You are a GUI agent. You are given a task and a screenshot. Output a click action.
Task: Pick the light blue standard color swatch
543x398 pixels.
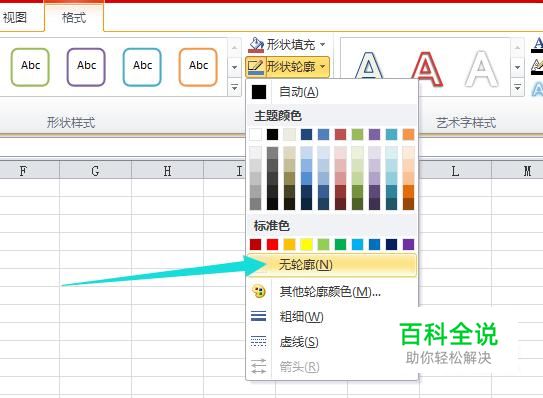click(x=357, y=245)
